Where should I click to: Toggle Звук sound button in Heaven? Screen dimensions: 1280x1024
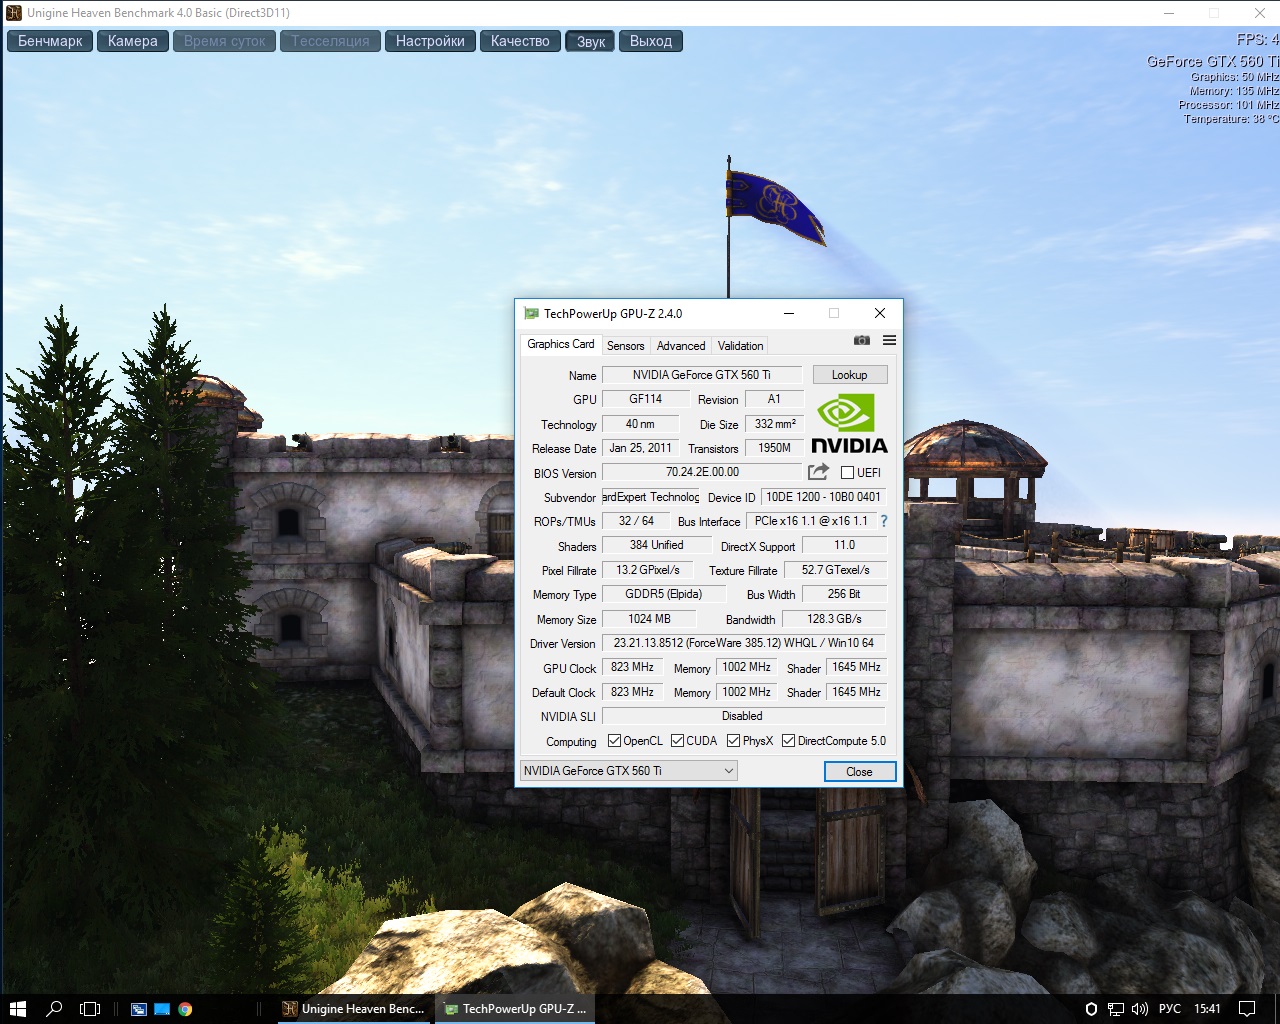pyautogui.click(x=591, y=41)
